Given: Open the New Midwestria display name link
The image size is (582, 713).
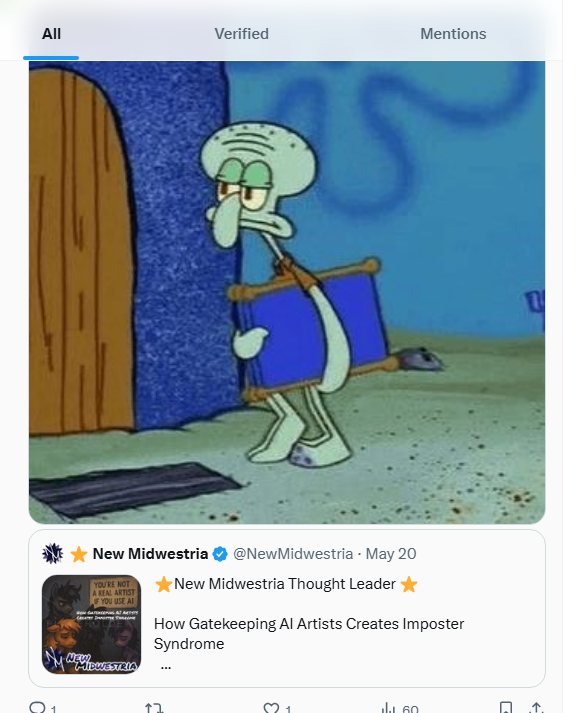Looking at the screenshot, I should point(150,554).
